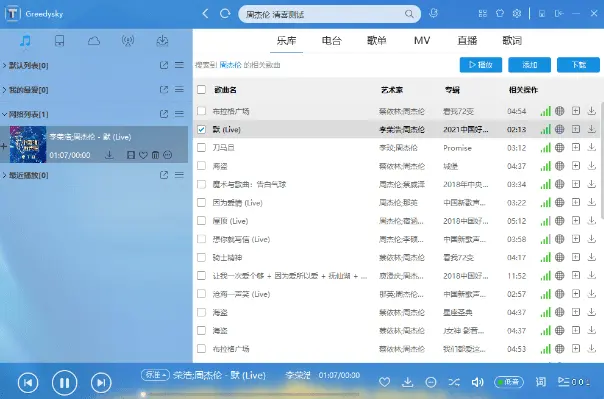The image size is (604, 399).
Task: Switch to the 电台 tab
Action: tap(332, 40)
